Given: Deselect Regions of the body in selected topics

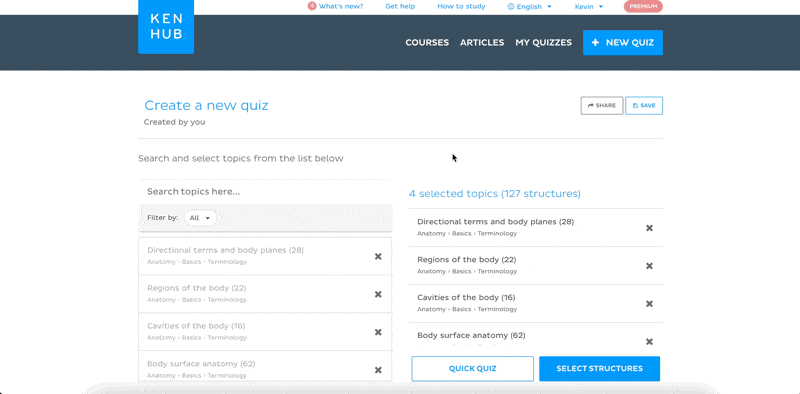Looking at the screenshot, I should (649, 266).
